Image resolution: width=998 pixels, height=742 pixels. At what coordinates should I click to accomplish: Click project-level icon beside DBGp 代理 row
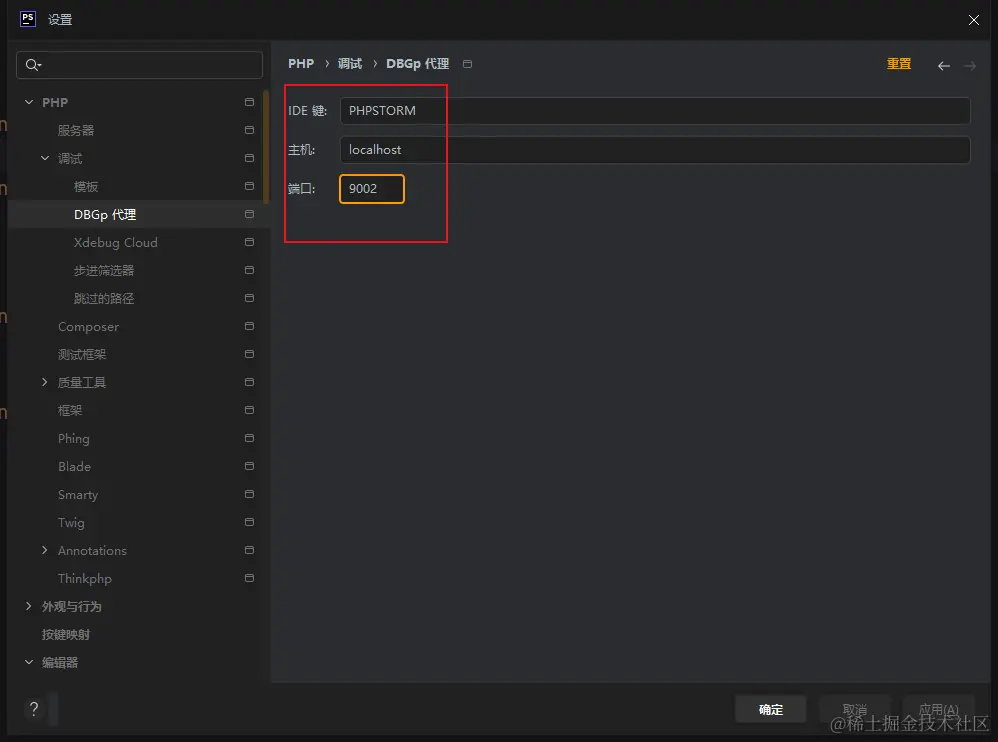pyautogui.click(x=250, y=214)
